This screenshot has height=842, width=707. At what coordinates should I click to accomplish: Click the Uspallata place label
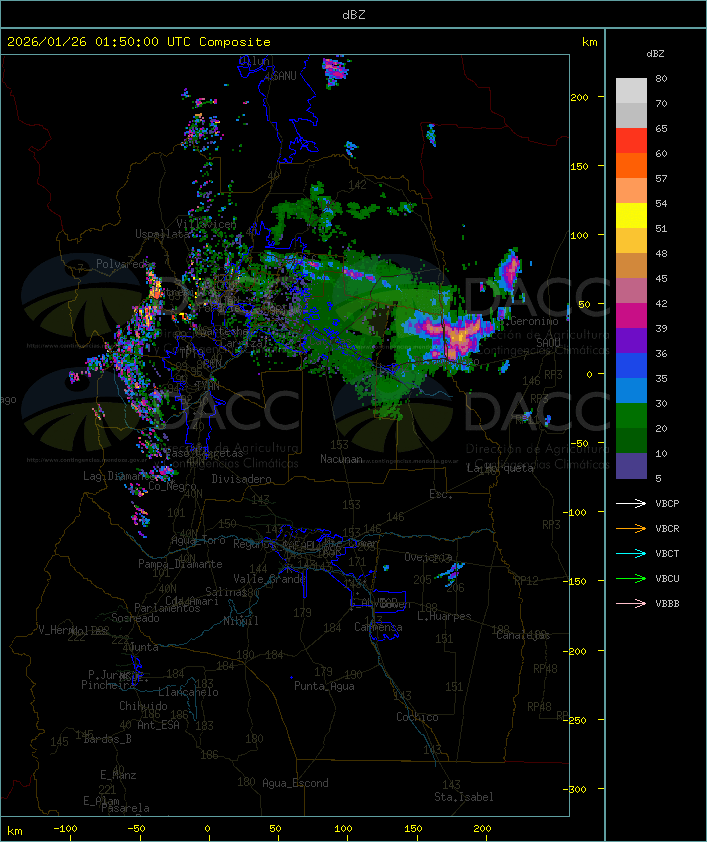(162, 234)
